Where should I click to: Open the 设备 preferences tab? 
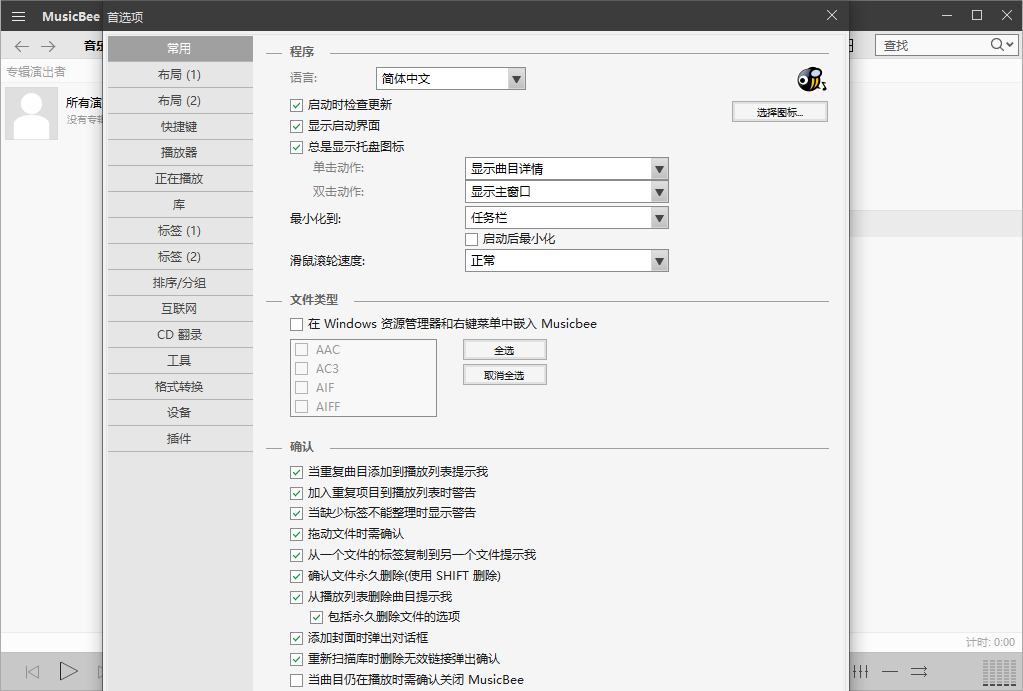tap(180, 413)
